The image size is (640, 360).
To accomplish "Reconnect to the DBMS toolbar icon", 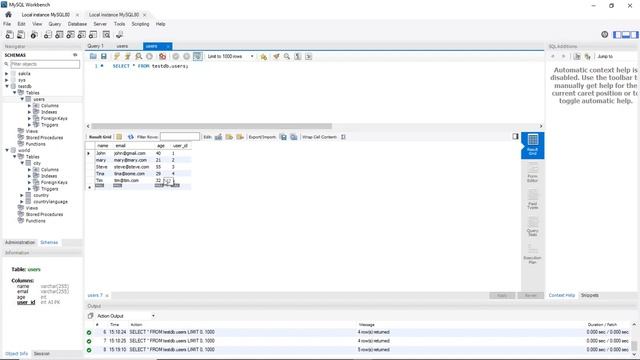I will click(x=120, y=35).
